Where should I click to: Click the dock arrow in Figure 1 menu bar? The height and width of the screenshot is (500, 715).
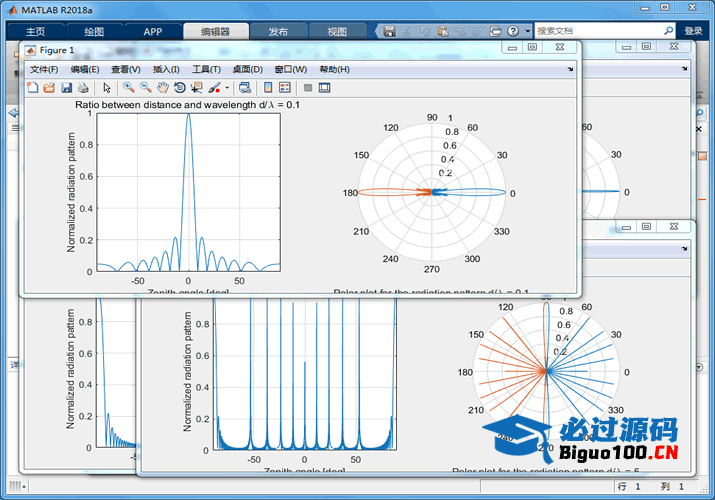click(571, 69)
